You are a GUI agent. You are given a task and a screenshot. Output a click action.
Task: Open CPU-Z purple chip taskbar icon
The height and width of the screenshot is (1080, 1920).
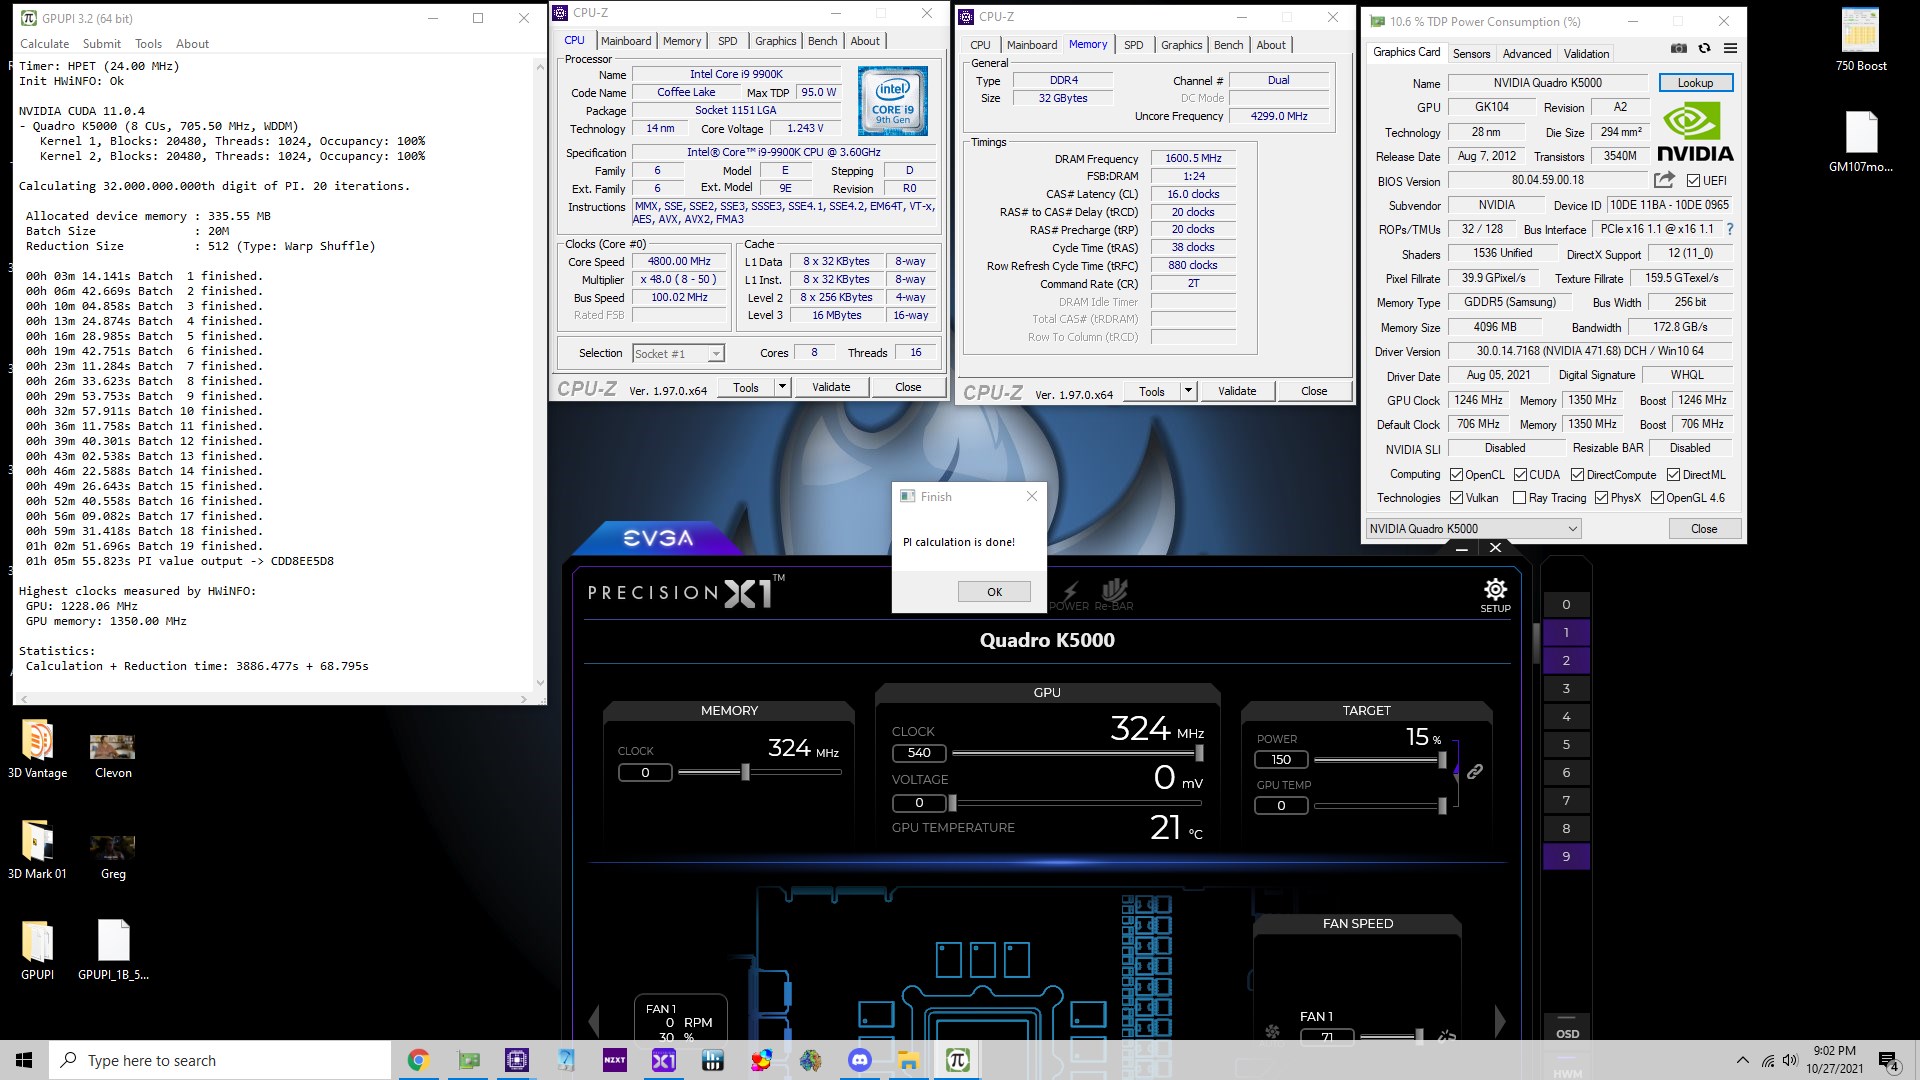tap(517, 1060)
